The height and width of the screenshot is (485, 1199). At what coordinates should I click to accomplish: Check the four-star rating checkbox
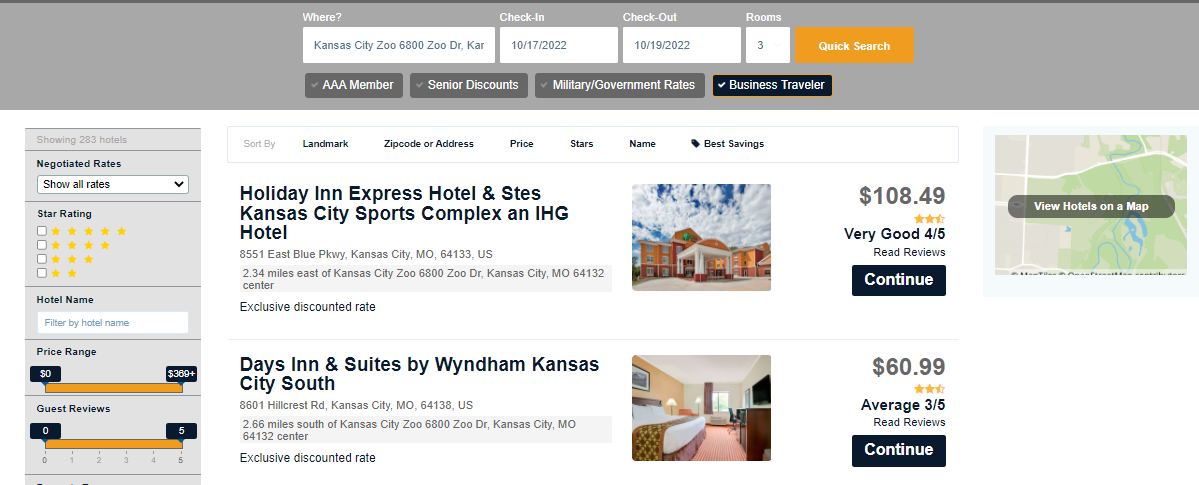pyautogui.click(x=42, y=245)
